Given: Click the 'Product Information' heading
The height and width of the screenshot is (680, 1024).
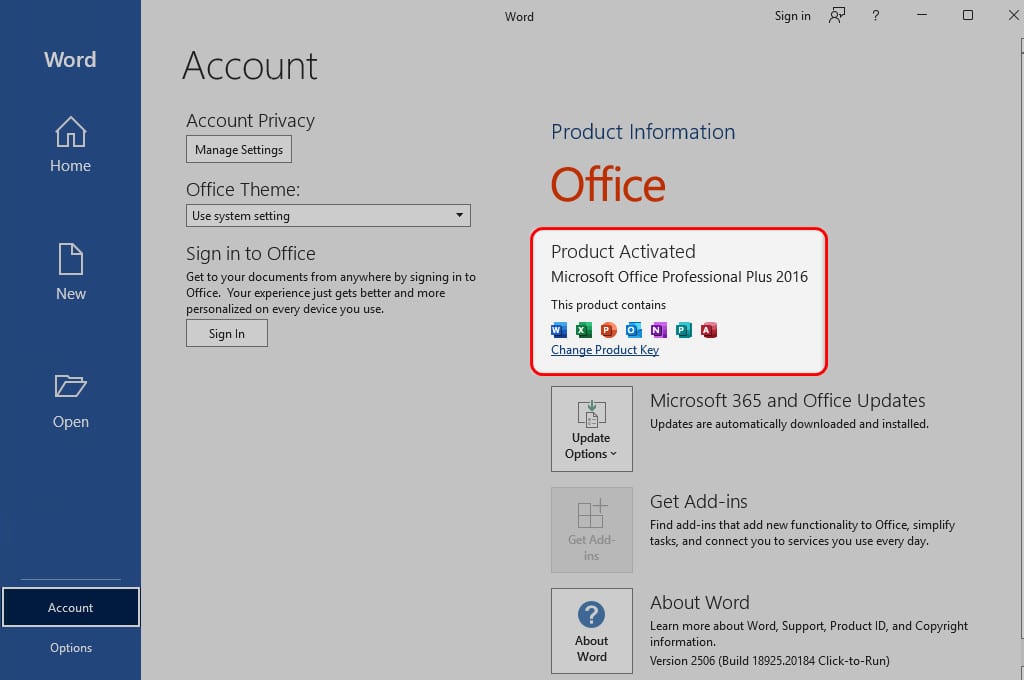Looking at the screenshot, I should tap(643, 132).
